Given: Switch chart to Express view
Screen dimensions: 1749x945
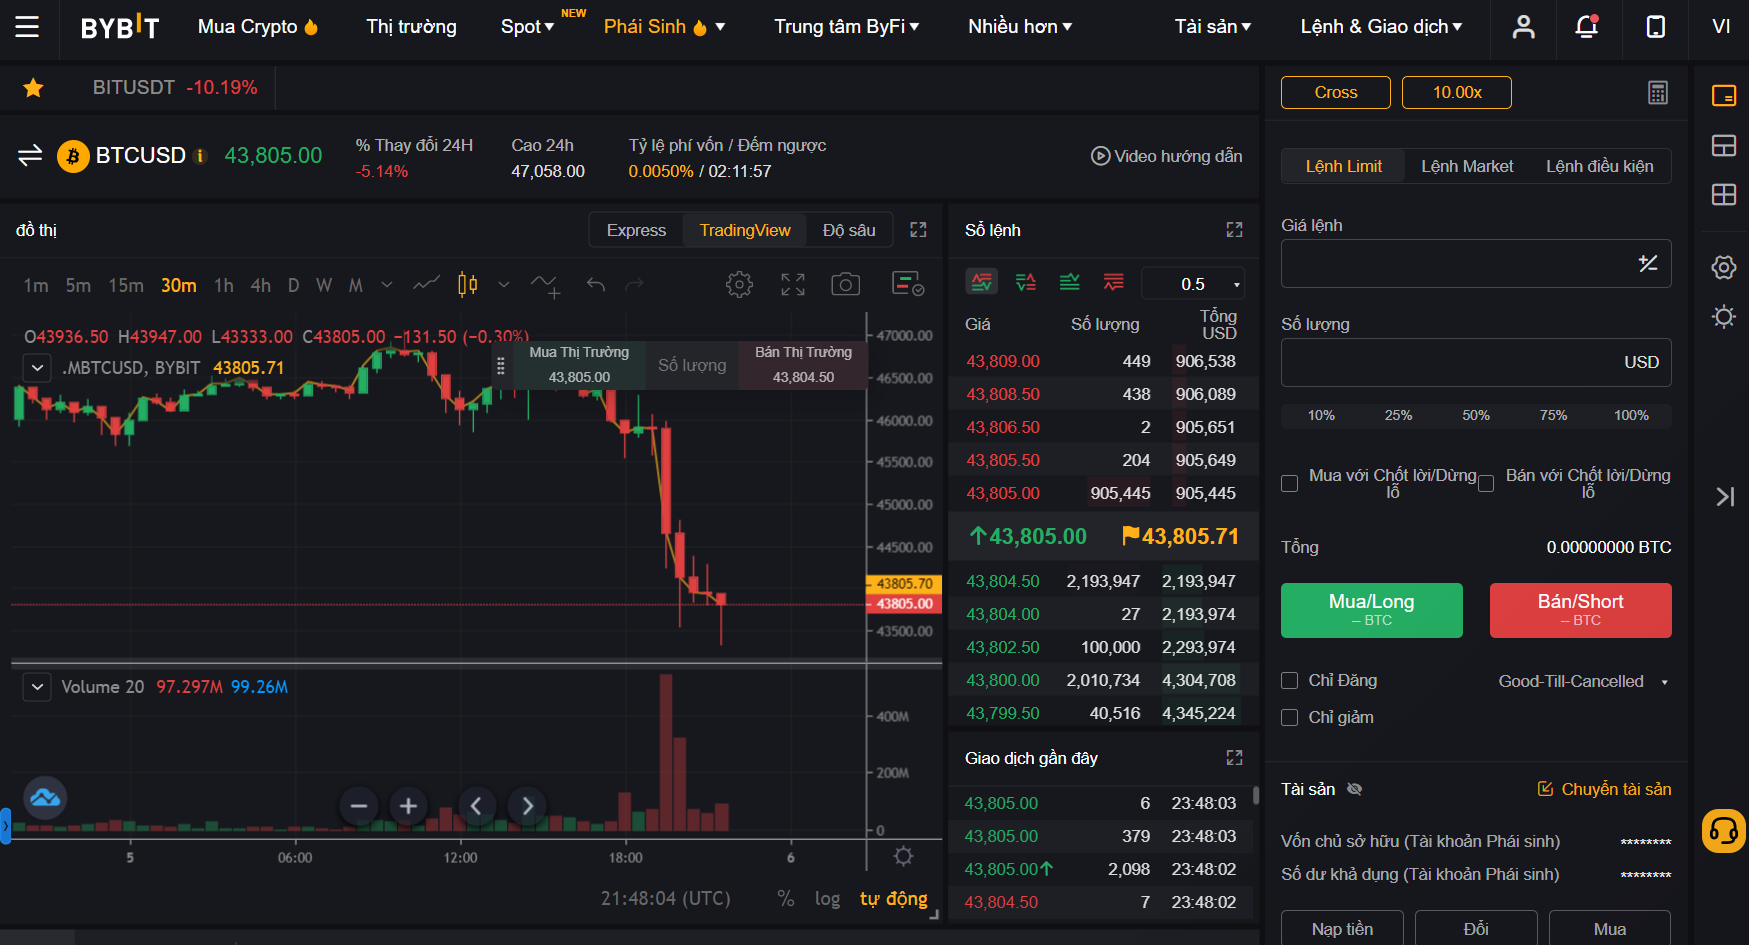Looking at the screenshot, I should point(636,230).
